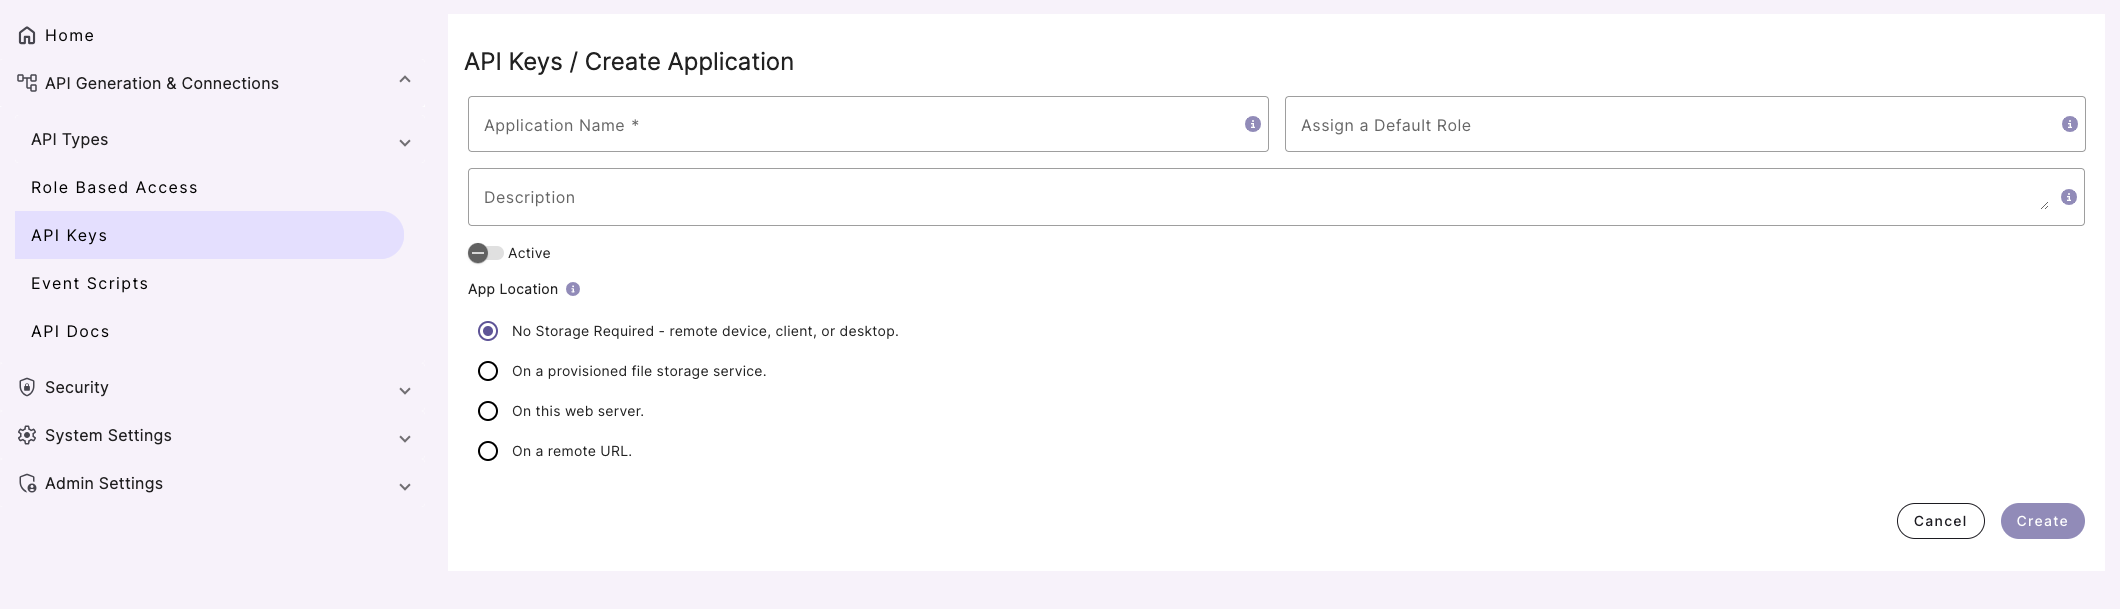Viewport: 2120px width, 609px height.
Task: Click the Cancel button
Action: point(1939,521)
